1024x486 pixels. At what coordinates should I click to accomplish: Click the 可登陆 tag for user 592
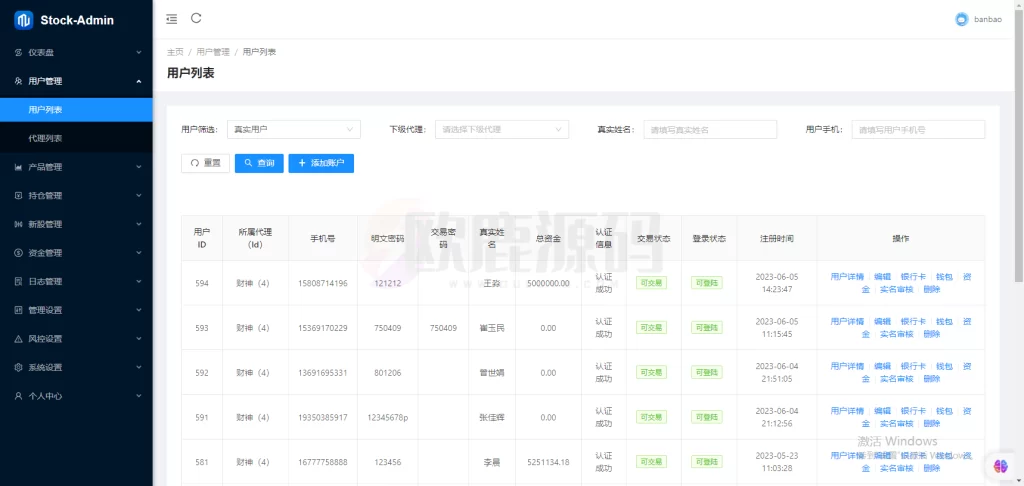point(707,372)
